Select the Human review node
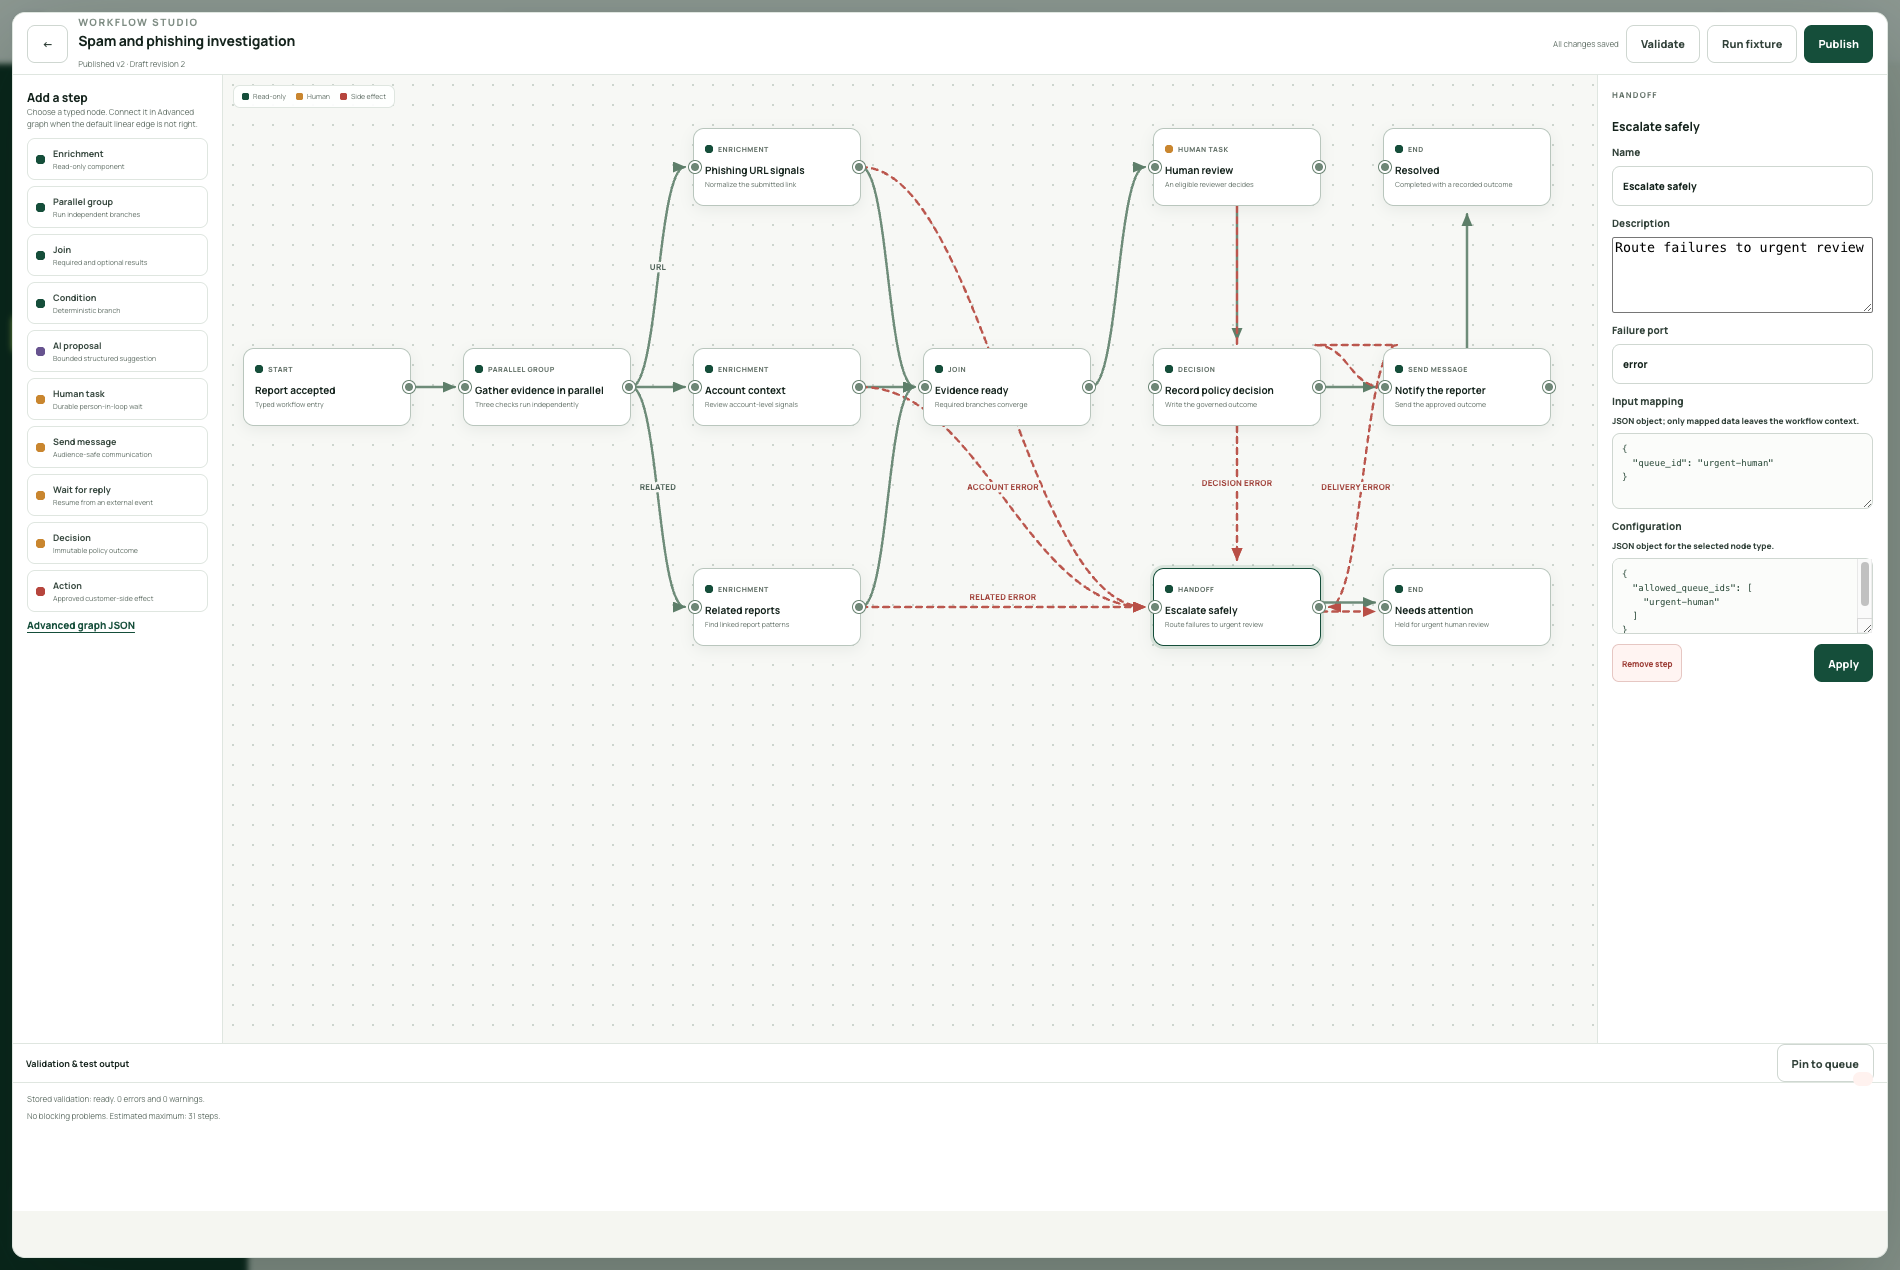The height and width of the screenshot is (1270, 1900). click(1237, 167)
